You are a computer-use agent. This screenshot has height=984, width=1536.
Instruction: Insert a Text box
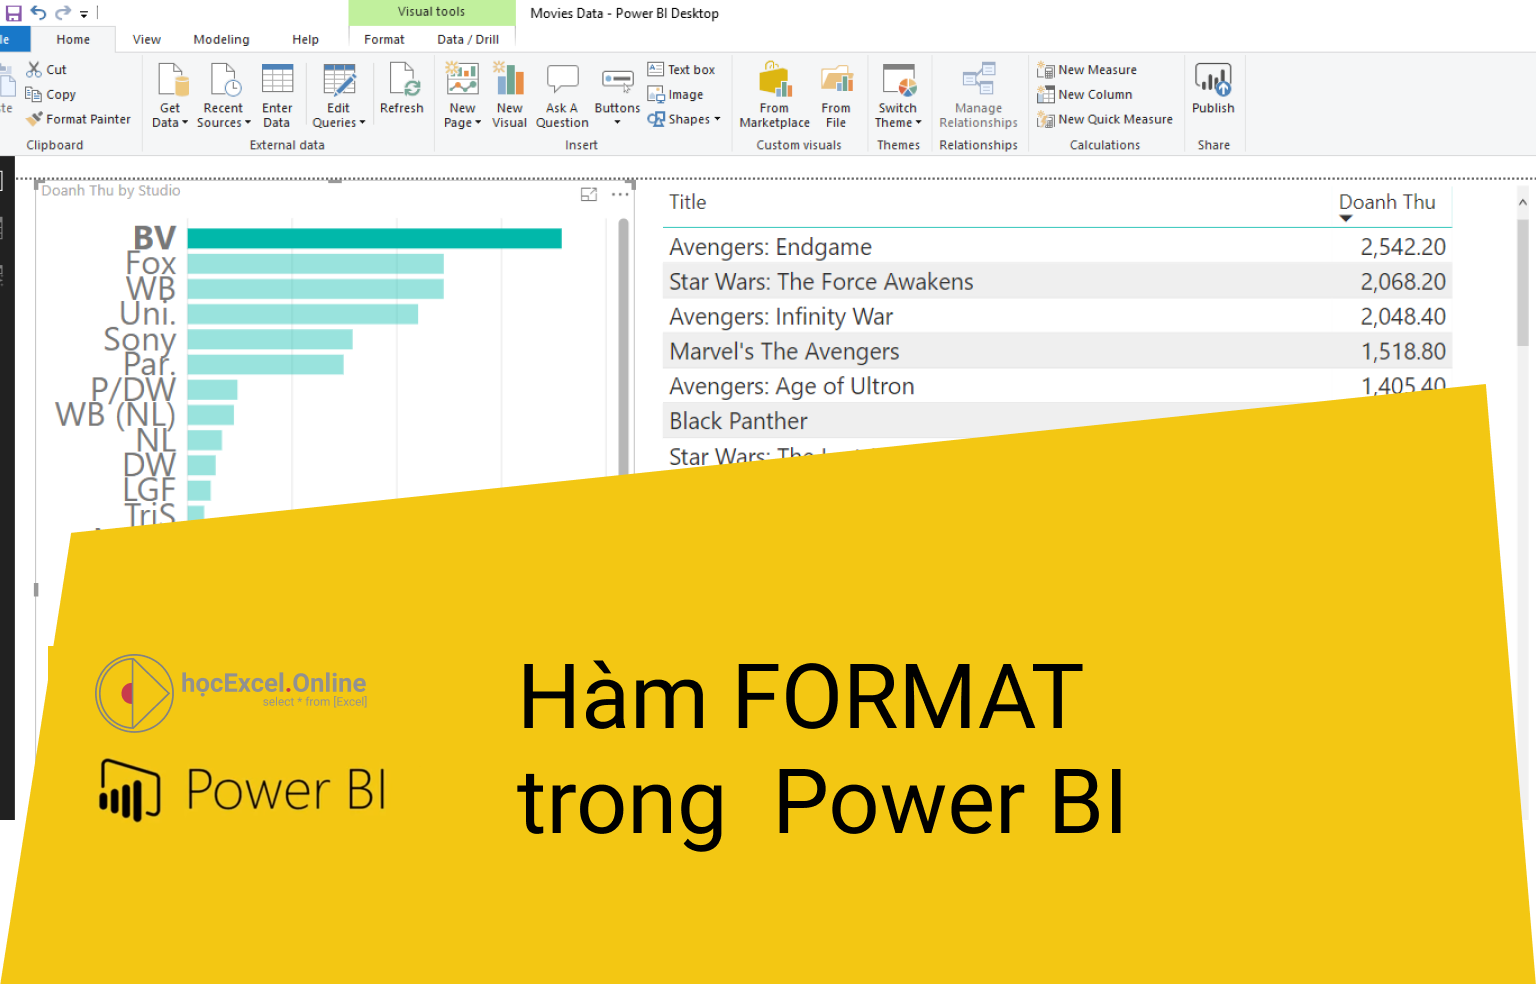682,69
